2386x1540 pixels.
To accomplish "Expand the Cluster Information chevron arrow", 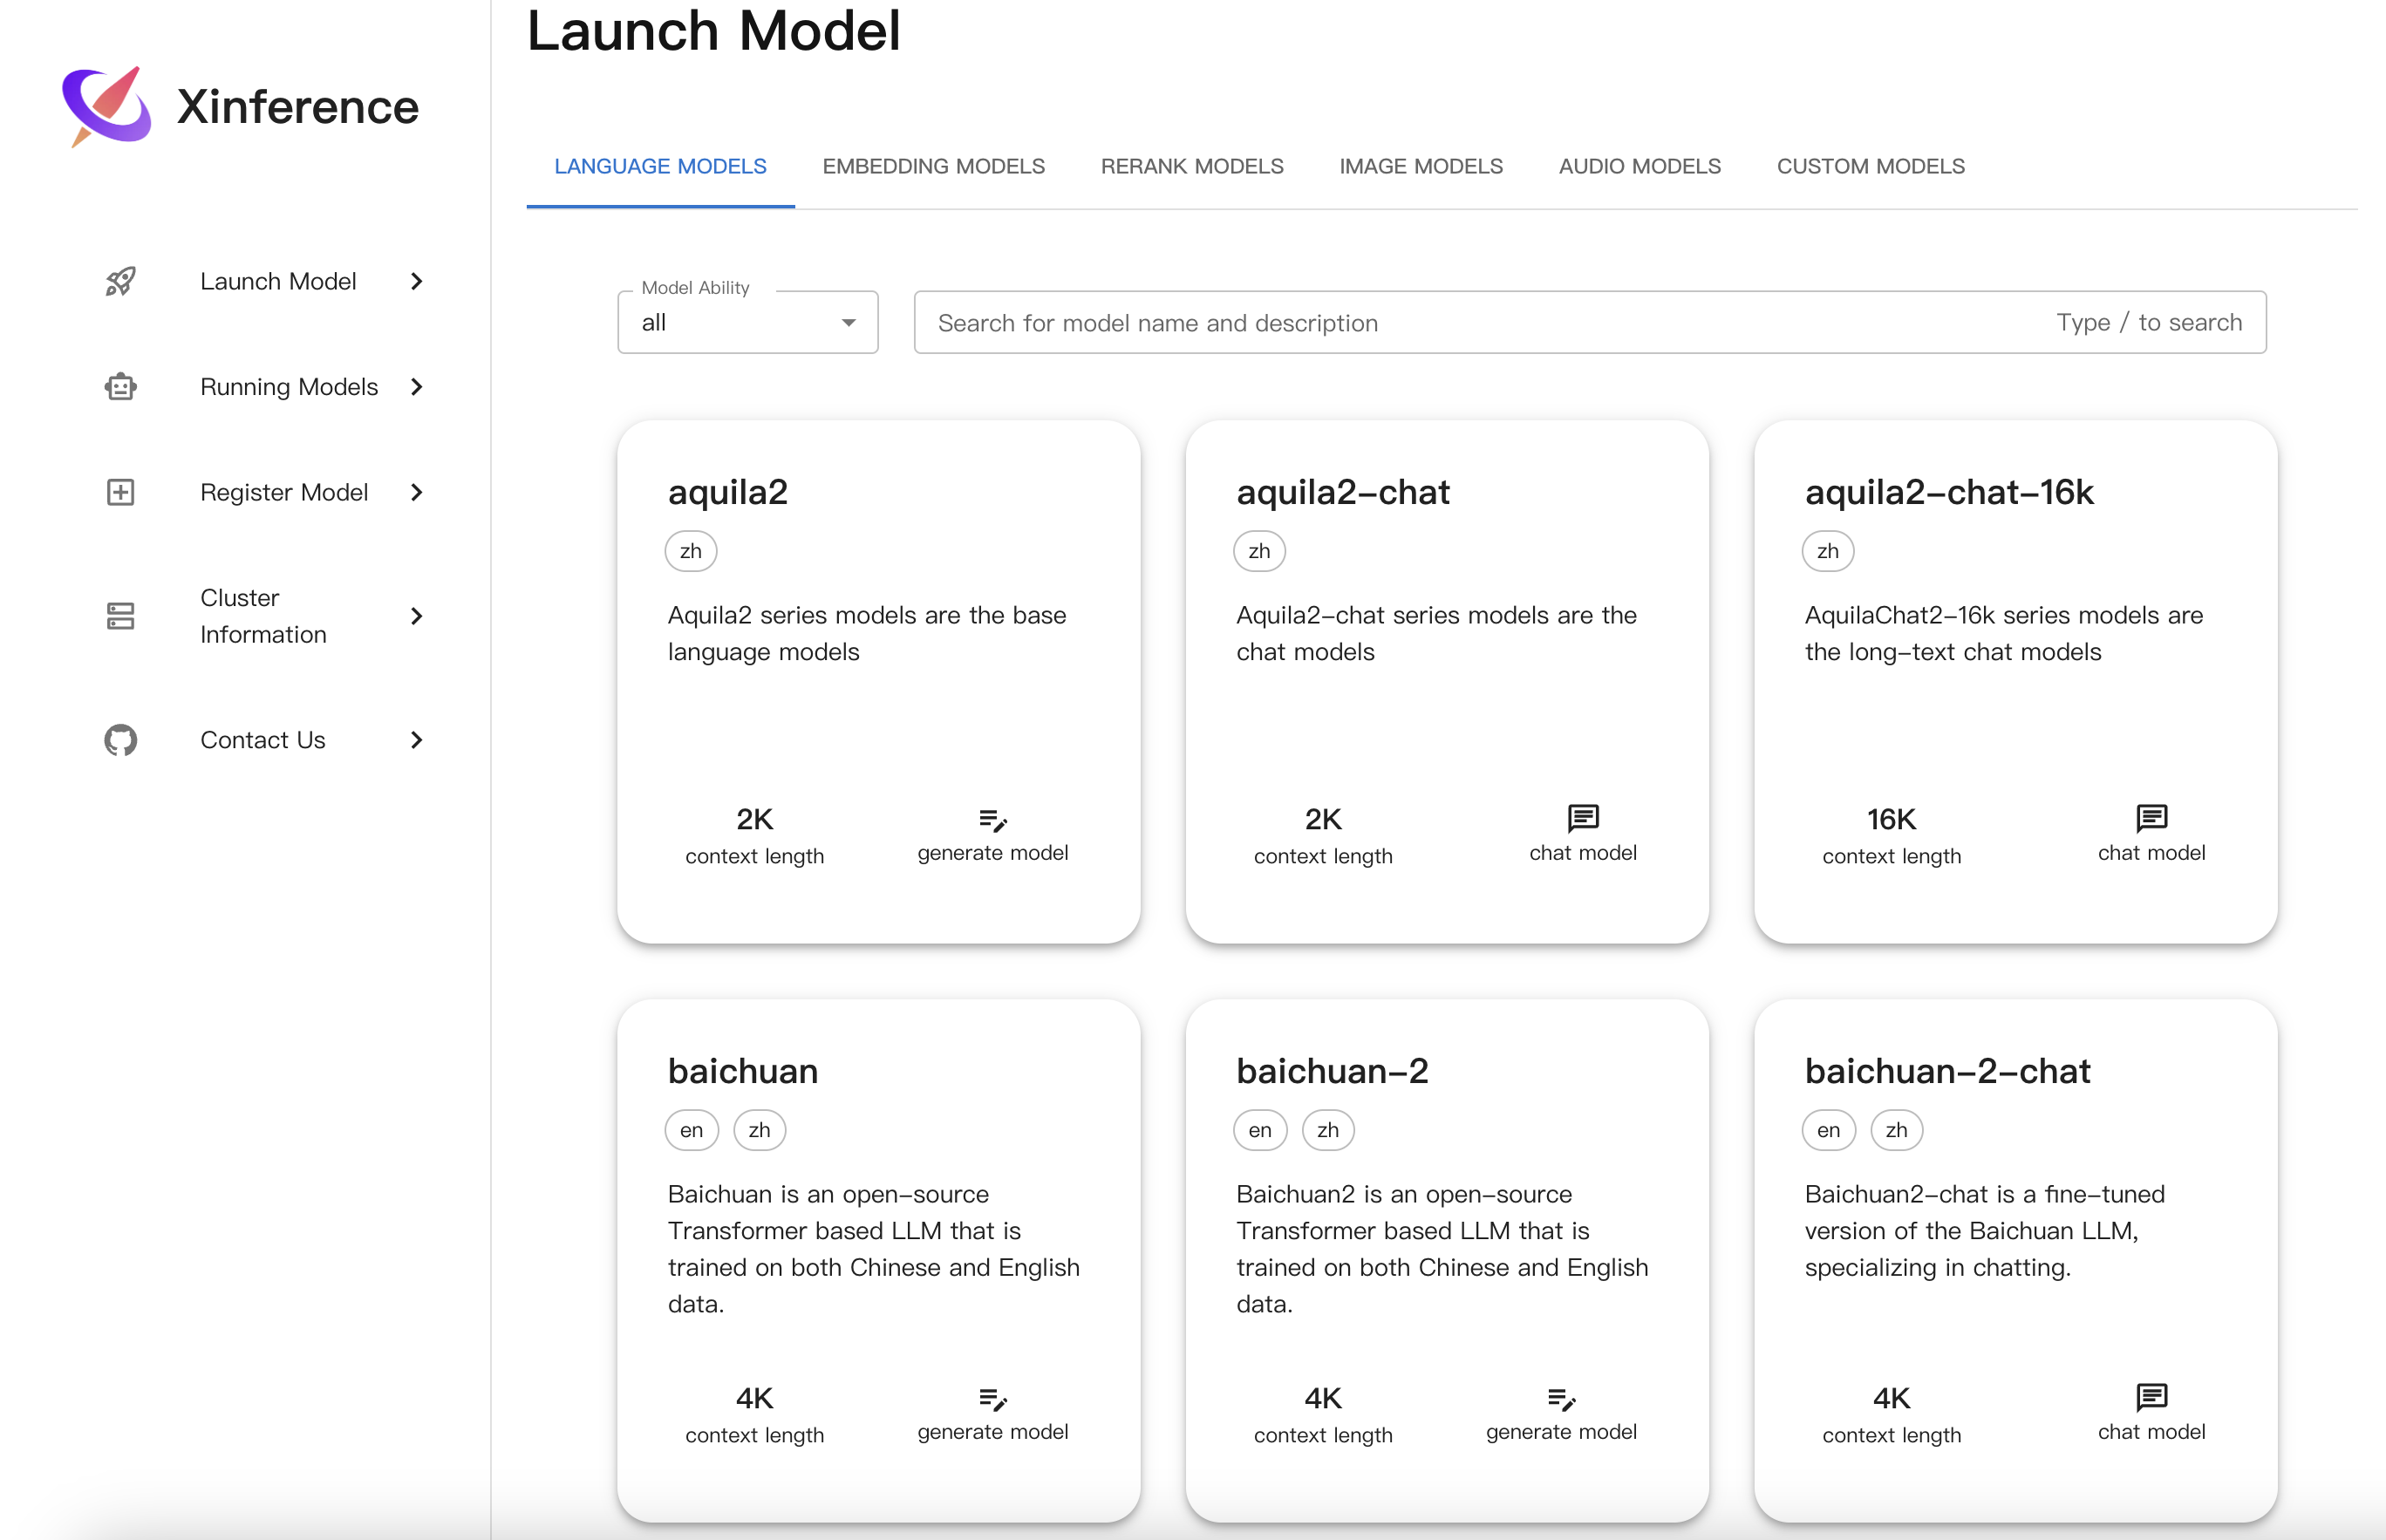I will click(x=417, y=616).
